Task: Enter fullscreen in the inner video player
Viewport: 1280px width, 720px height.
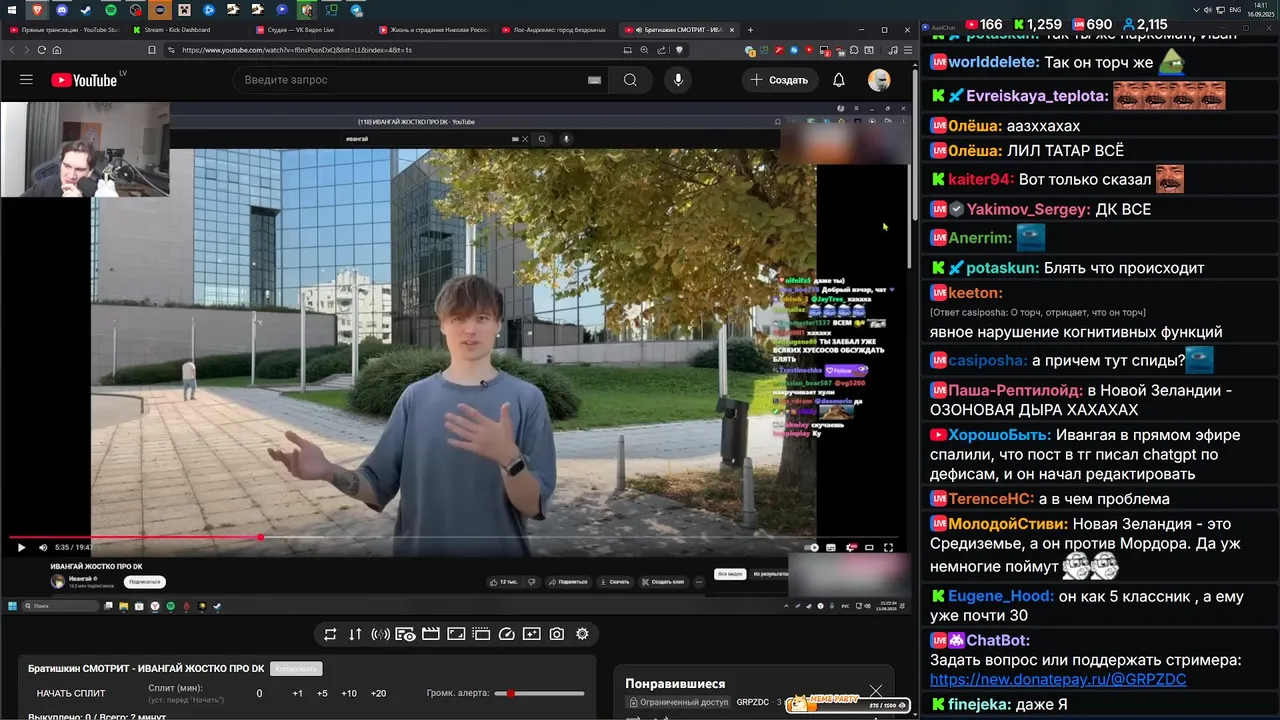Action: click(x=888, y=547)
